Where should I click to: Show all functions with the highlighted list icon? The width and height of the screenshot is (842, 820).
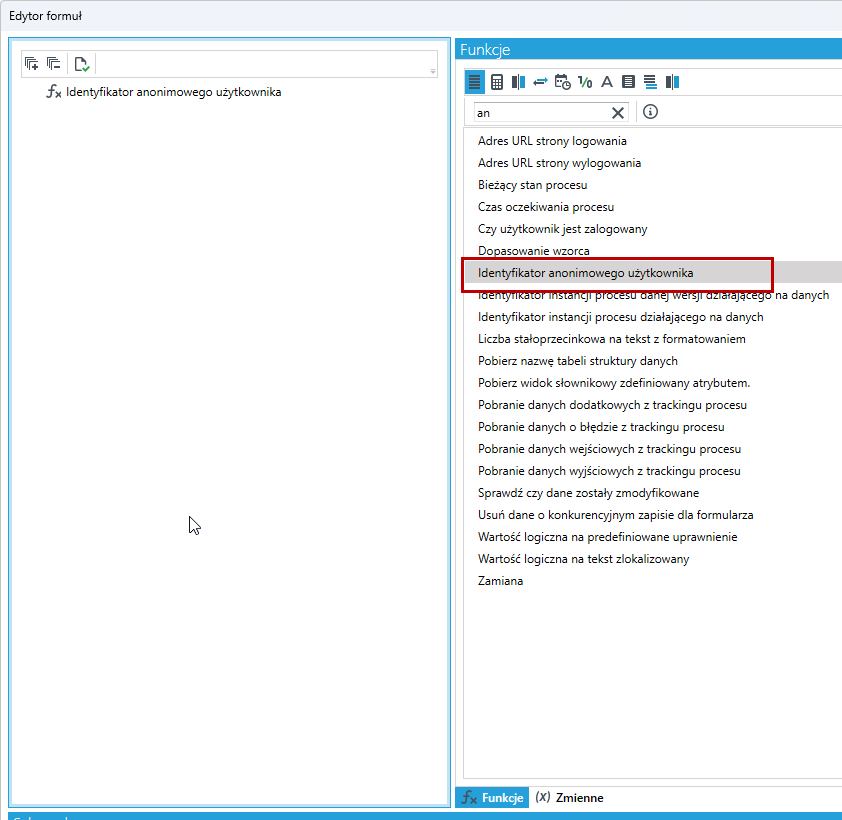475,82
